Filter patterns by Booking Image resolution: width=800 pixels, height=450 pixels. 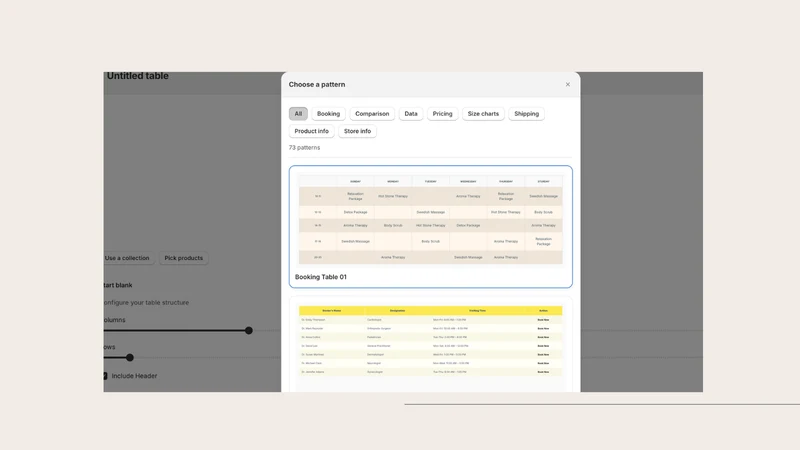click(328, 114)
